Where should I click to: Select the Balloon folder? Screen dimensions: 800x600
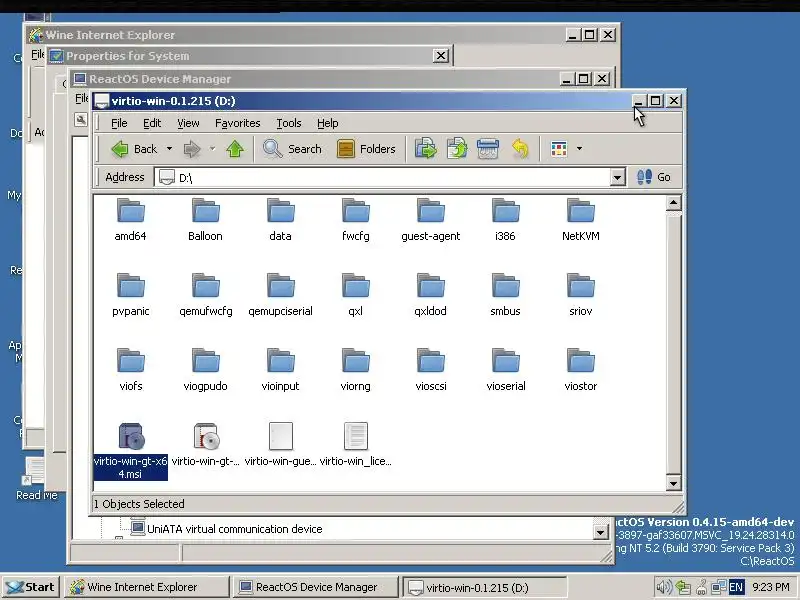(x=205, y=219)
